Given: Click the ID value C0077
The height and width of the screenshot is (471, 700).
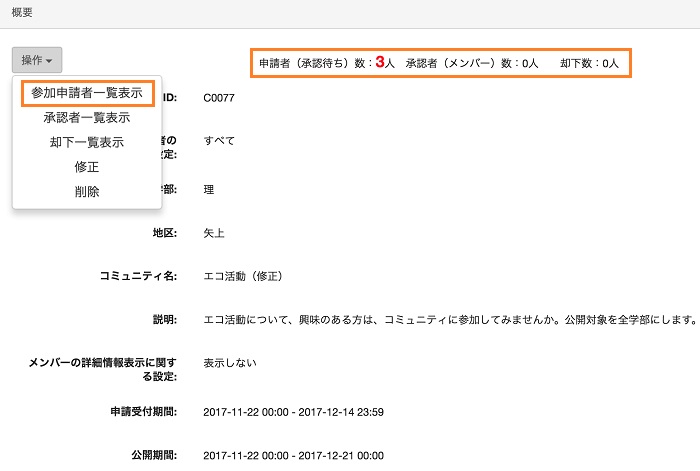Looking at the screenshot, I should coord(219,98).
